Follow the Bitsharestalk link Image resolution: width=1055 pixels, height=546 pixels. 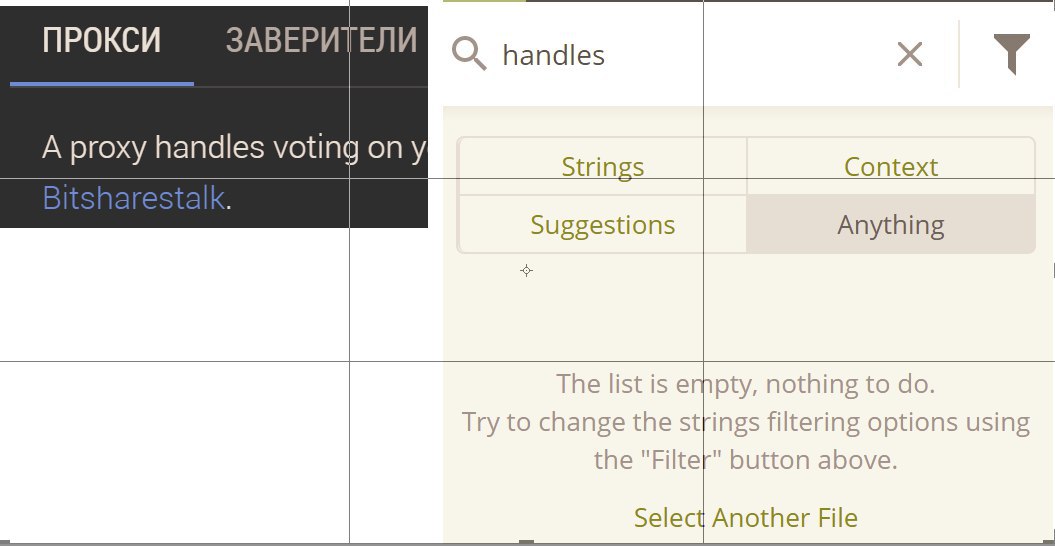133,197
